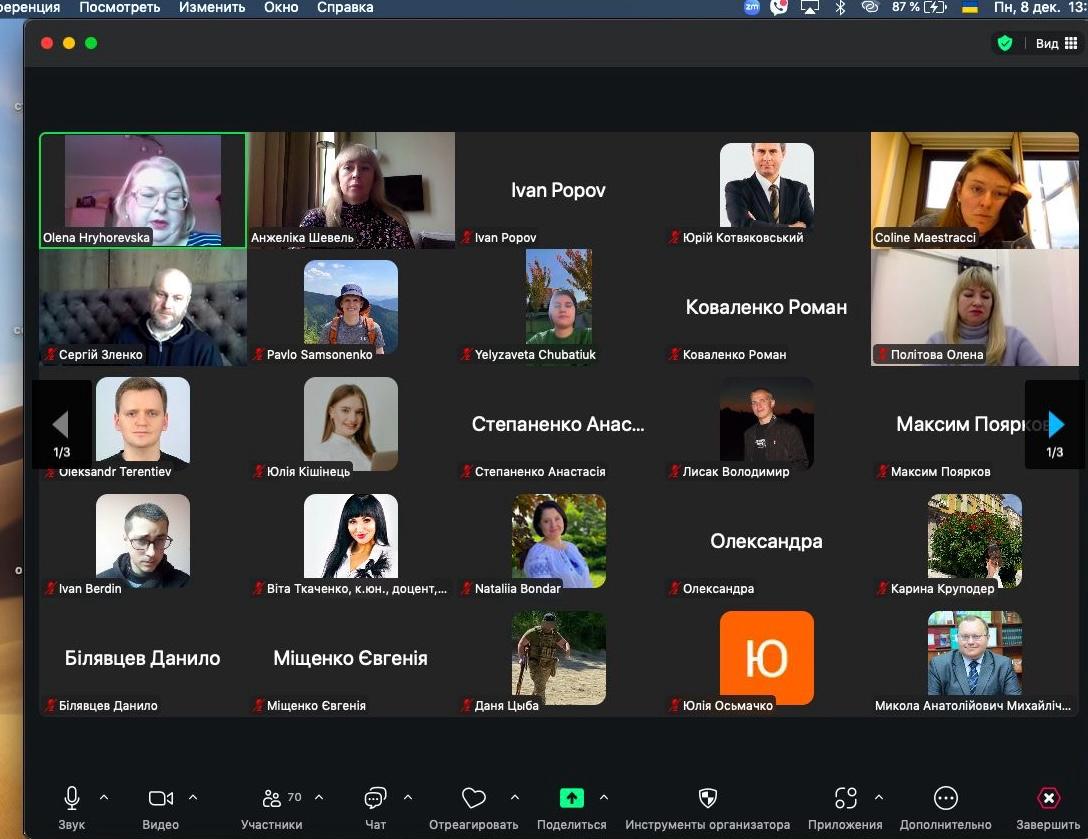Image resolution: width=1088 pixels, height=839 pixels.
Task: Open the Participants panel icon
Action: [x=271, y=798]
